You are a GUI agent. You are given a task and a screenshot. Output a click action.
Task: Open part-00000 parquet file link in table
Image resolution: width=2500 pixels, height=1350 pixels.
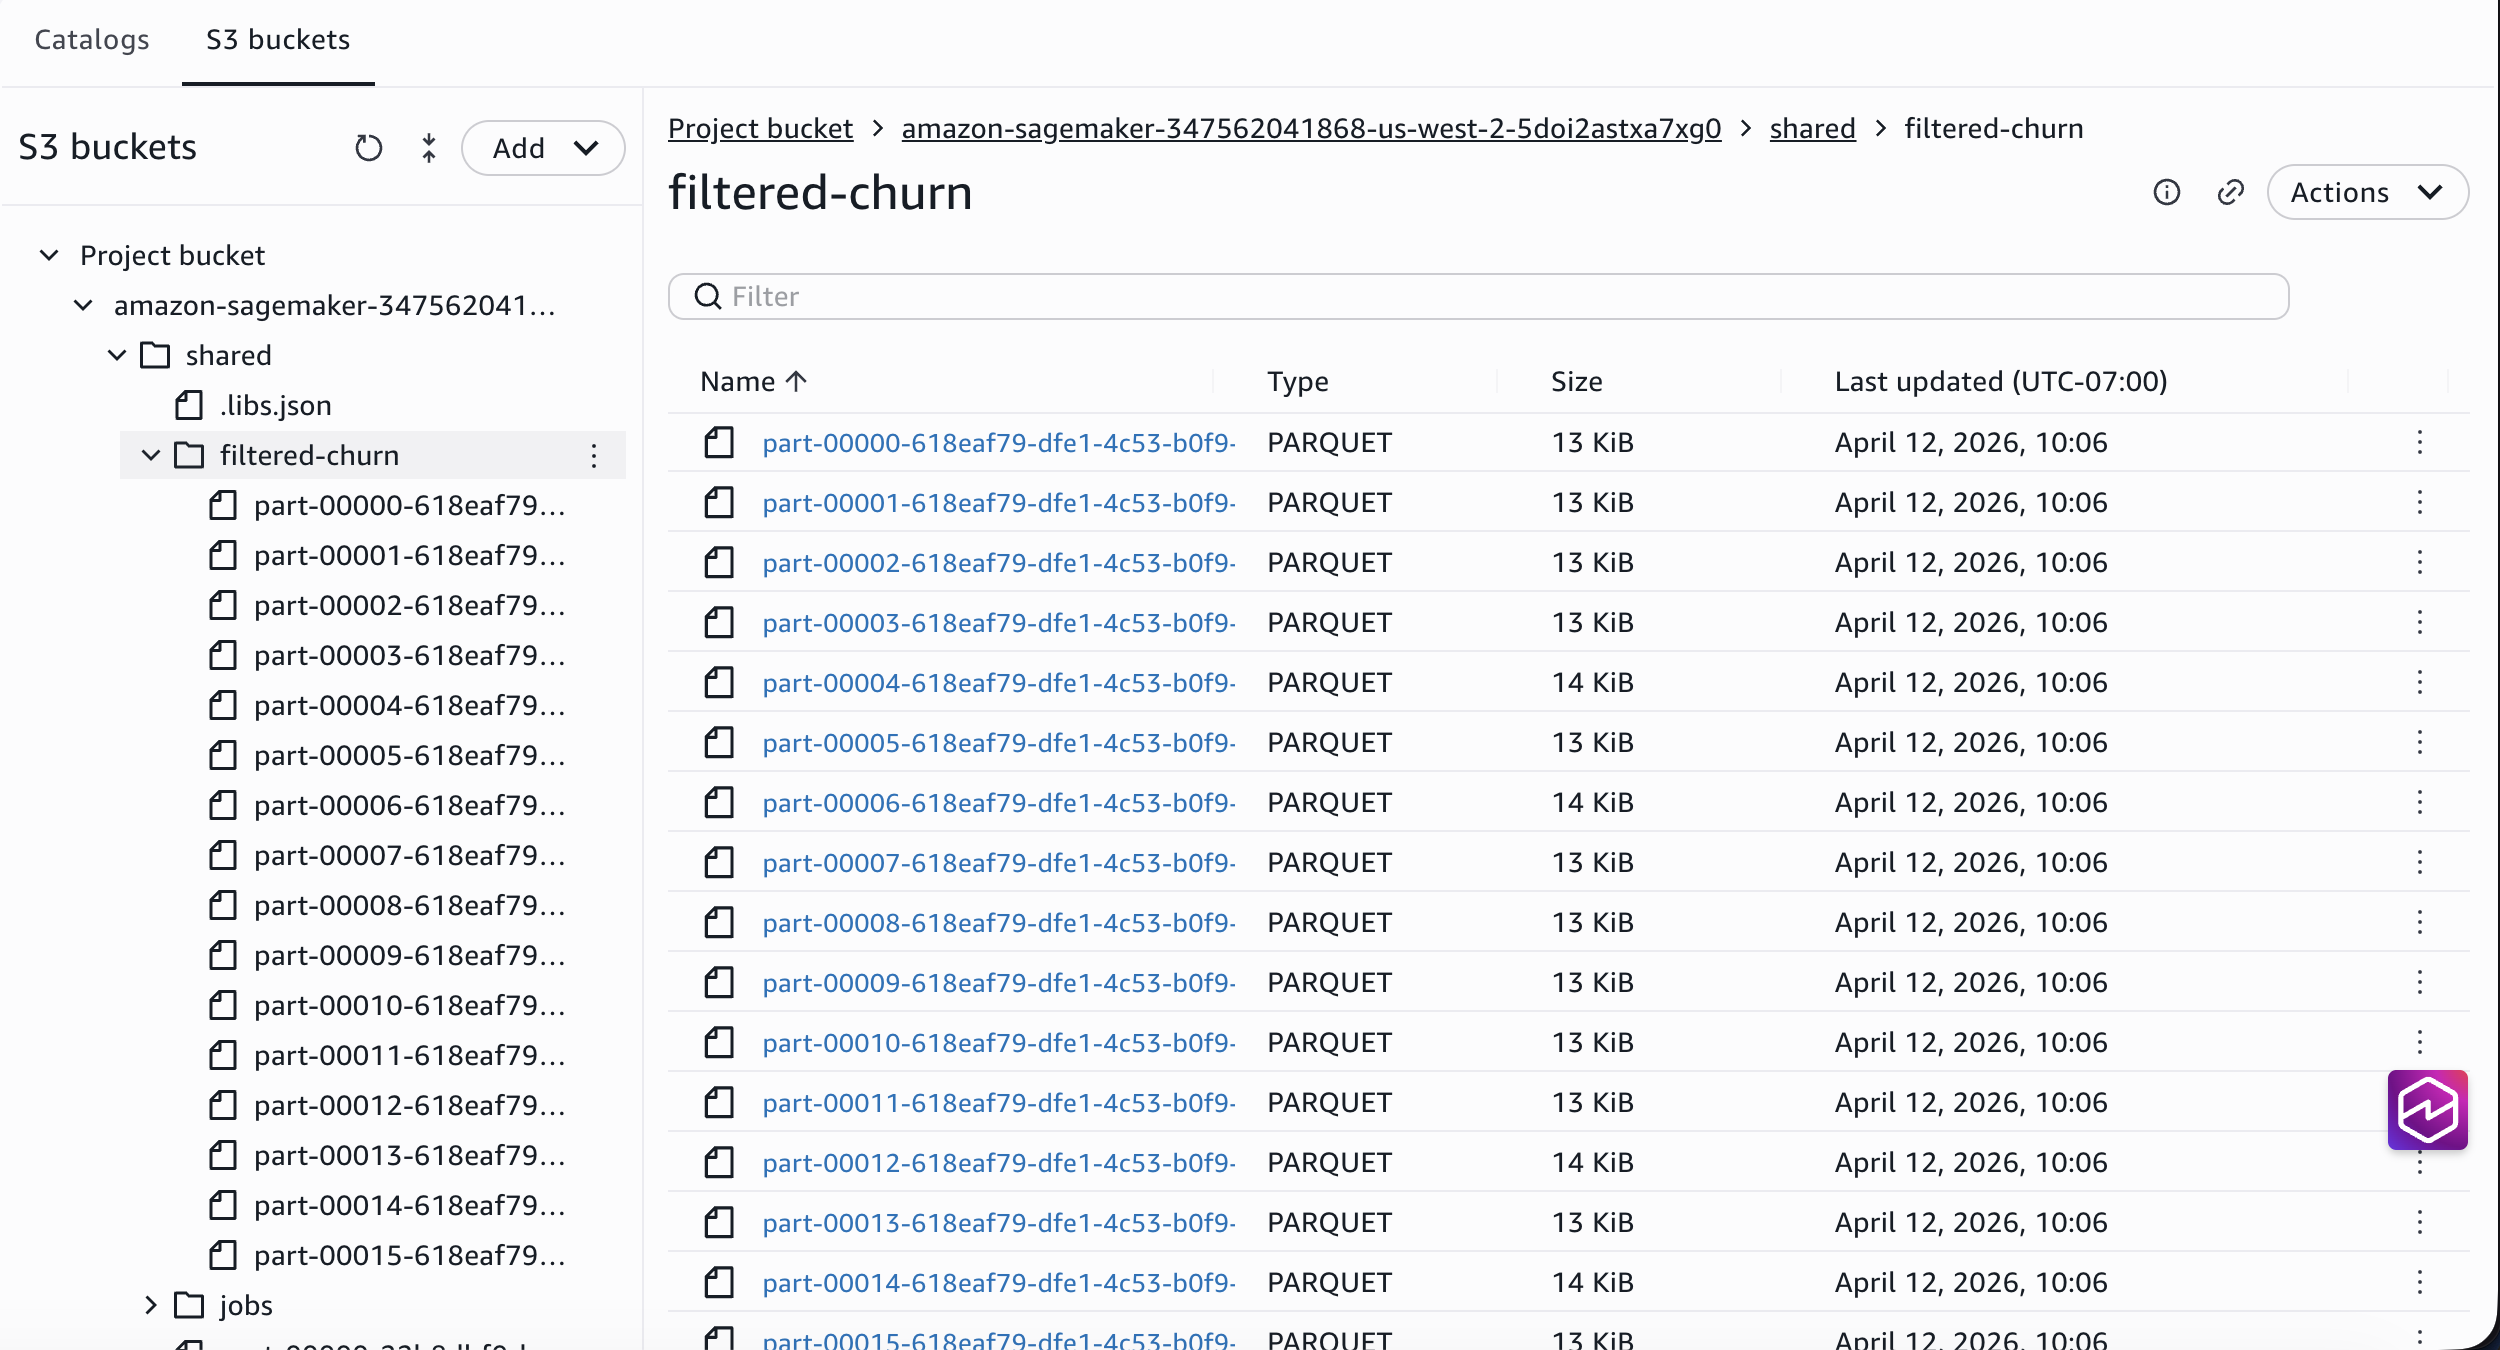click(x=998, y=442)
